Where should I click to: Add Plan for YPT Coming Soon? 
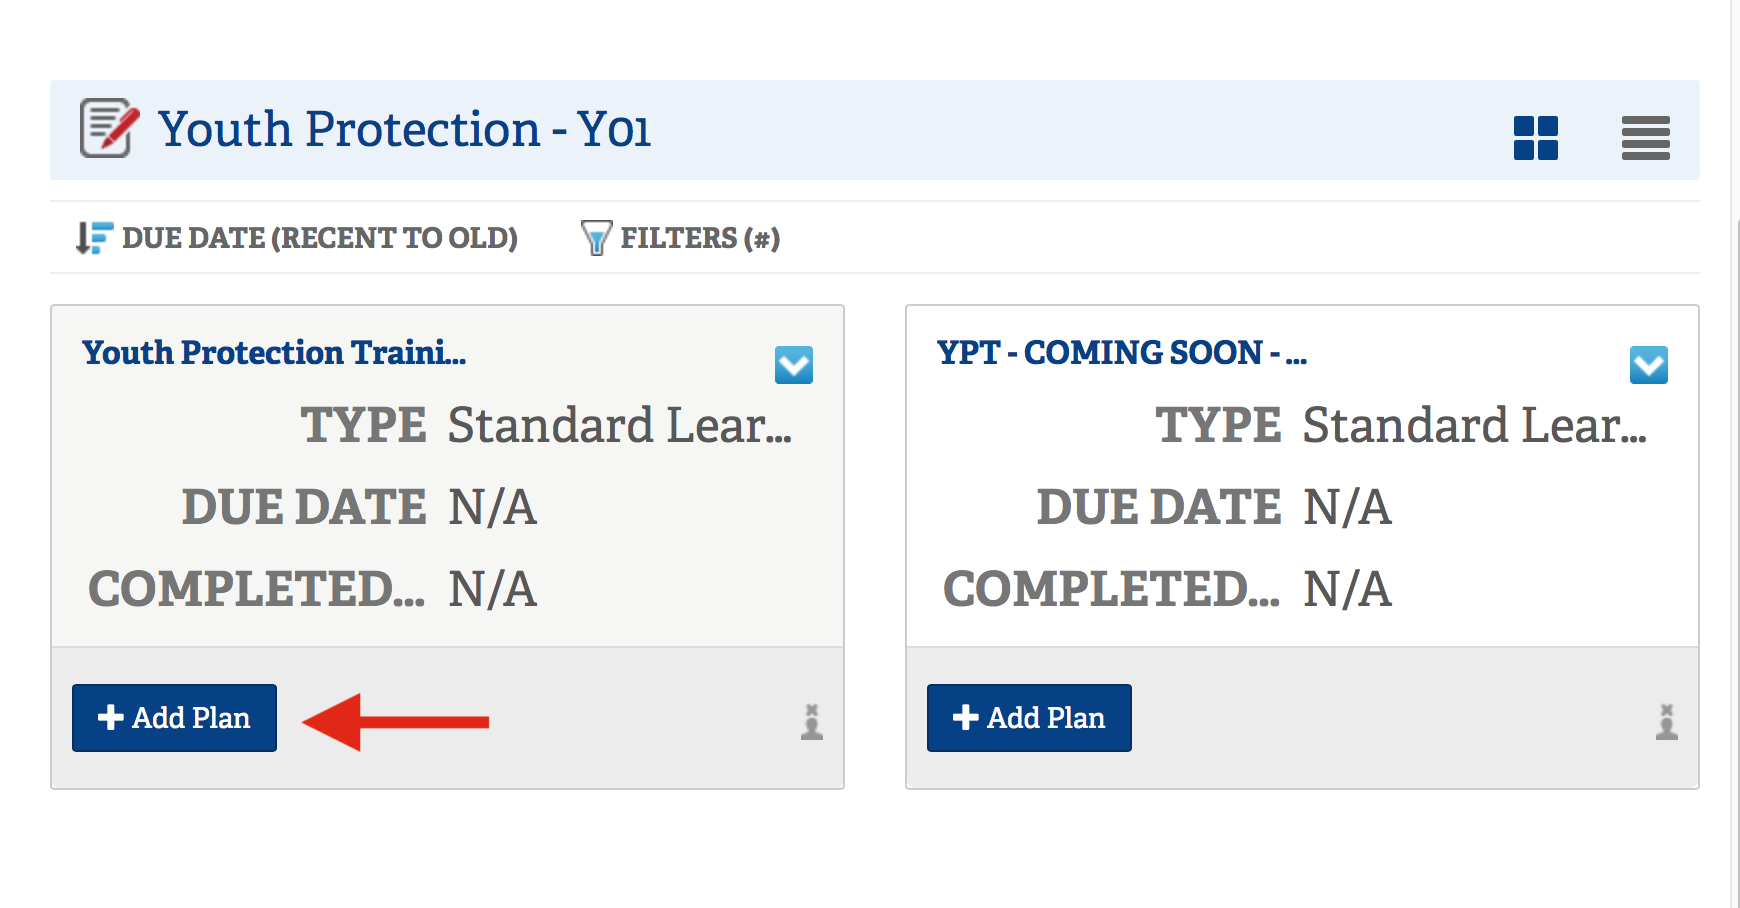(x=1029, y=718)
